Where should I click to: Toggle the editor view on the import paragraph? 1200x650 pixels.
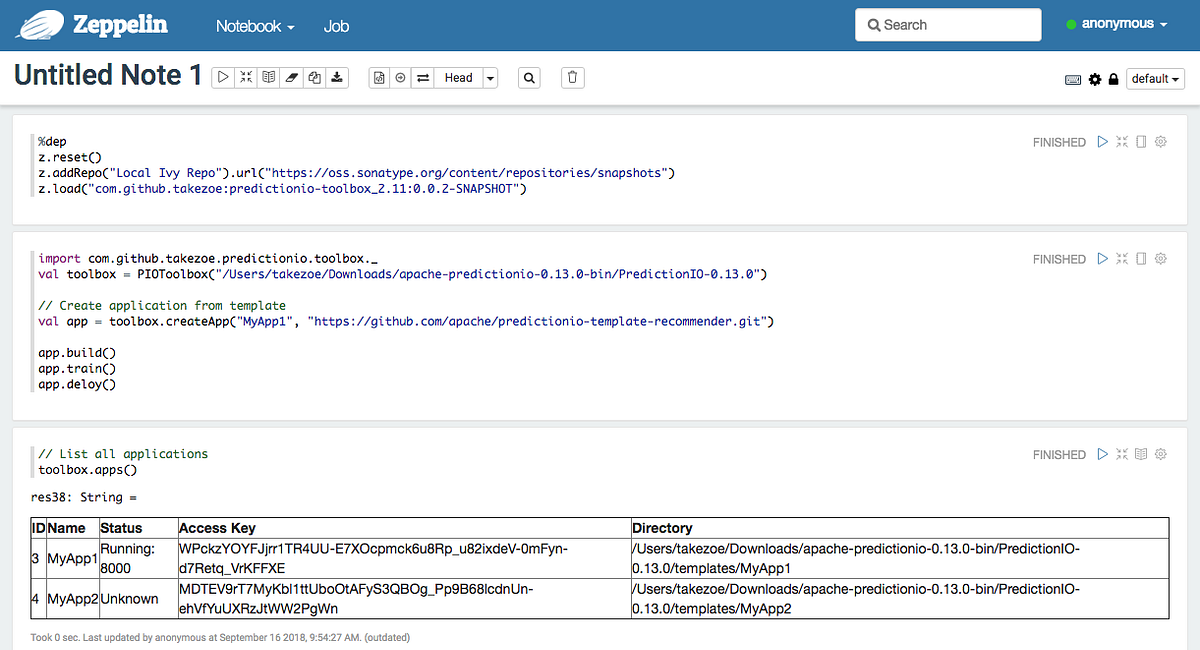click(x=1141, y=258)
